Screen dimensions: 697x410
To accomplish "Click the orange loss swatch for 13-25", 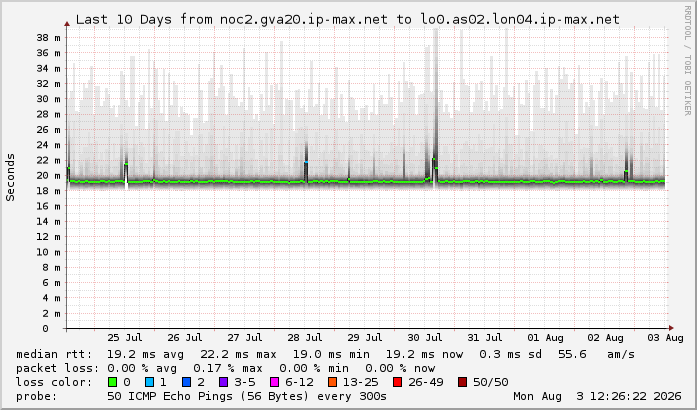I will (x=332, y=382).
